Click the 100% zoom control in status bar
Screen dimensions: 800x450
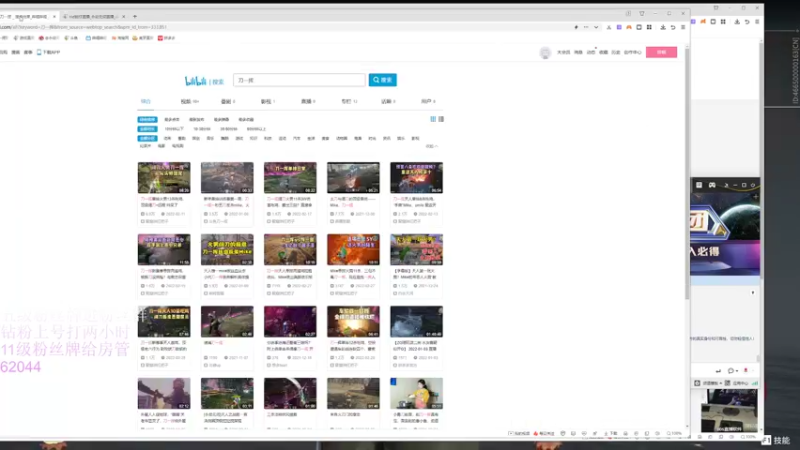(x=674, y=433)
